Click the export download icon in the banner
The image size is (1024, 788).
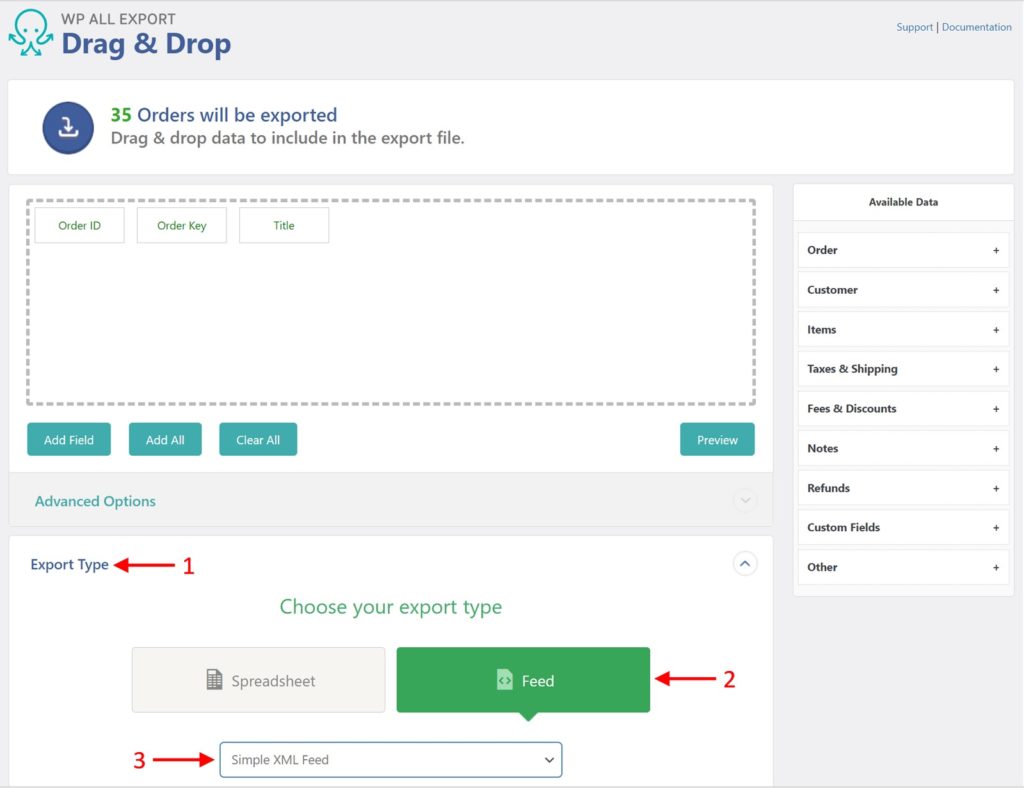(67, 126)
